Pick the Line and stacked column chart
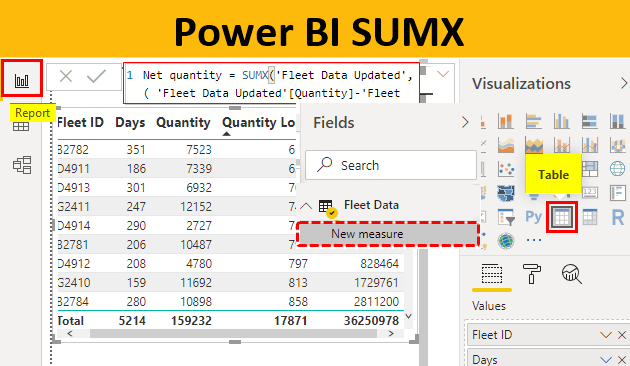The width and height of the screenshot is (630, 366). 562,145
